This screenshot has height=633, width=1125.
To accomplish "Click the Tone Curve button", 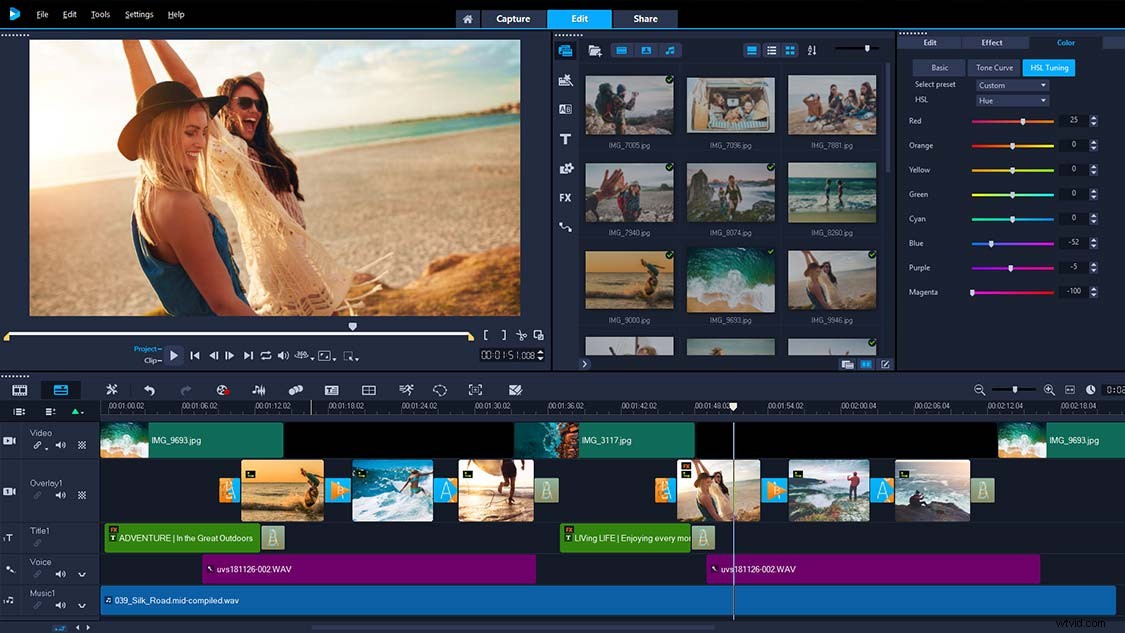I will point(994,67).
